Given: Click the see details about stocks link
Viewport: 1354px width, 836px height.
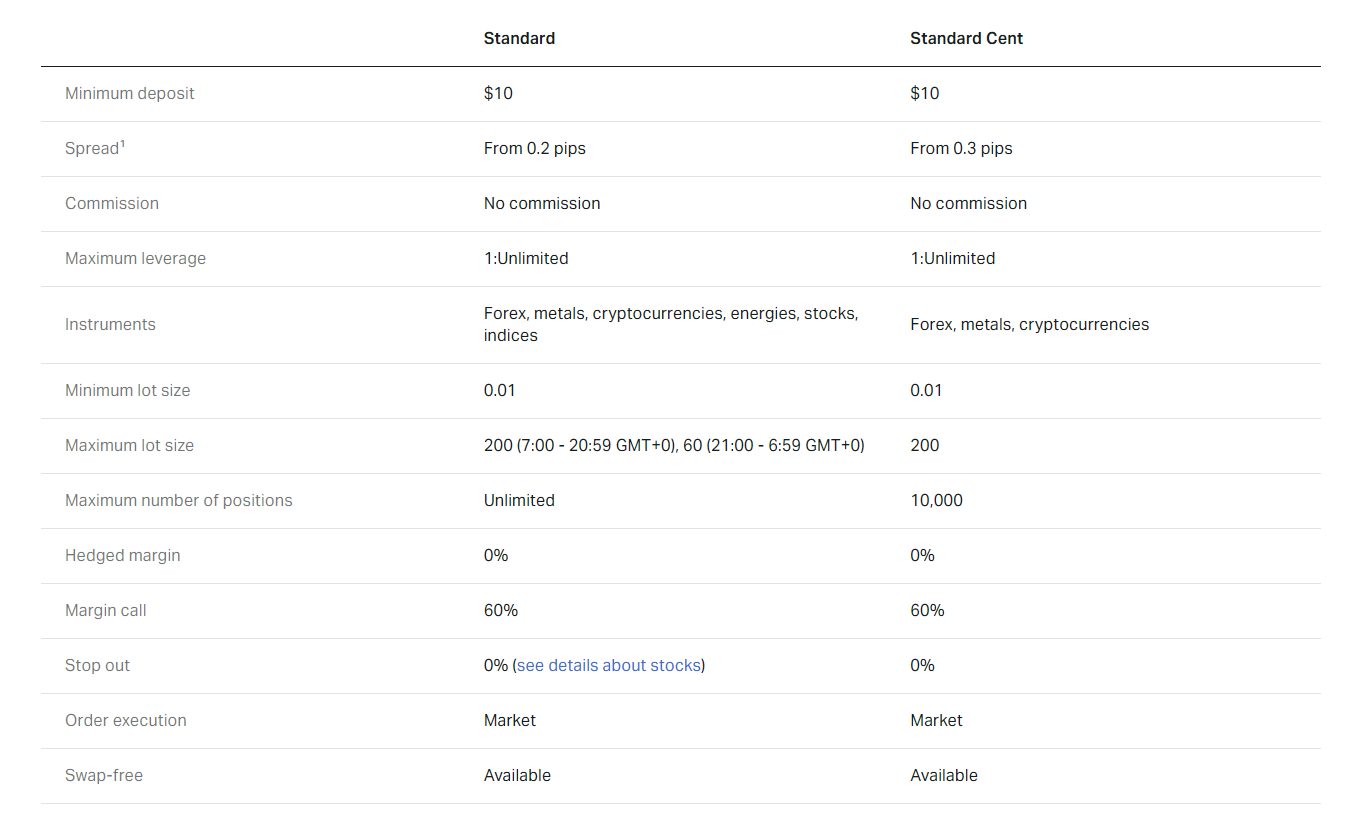Looking at the screenshot, I should [608, 665].
